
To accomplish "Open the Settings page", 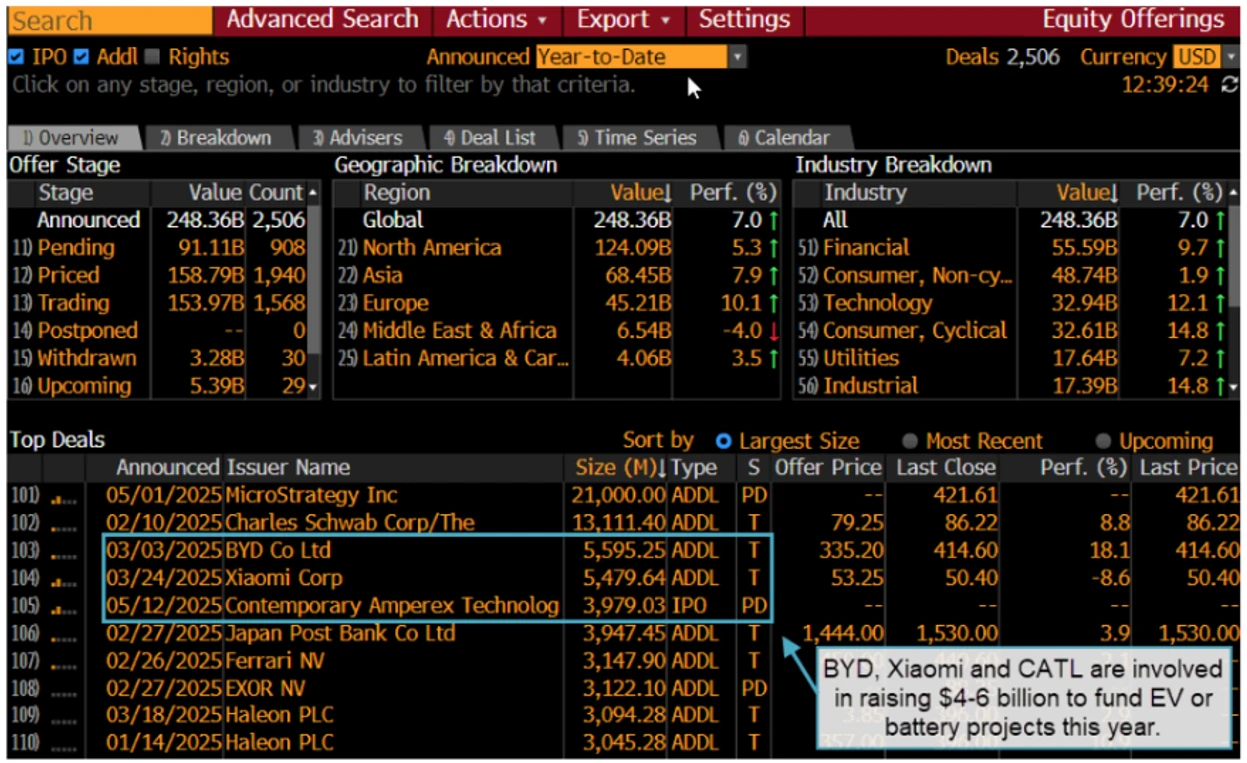I will click(744, 19).
